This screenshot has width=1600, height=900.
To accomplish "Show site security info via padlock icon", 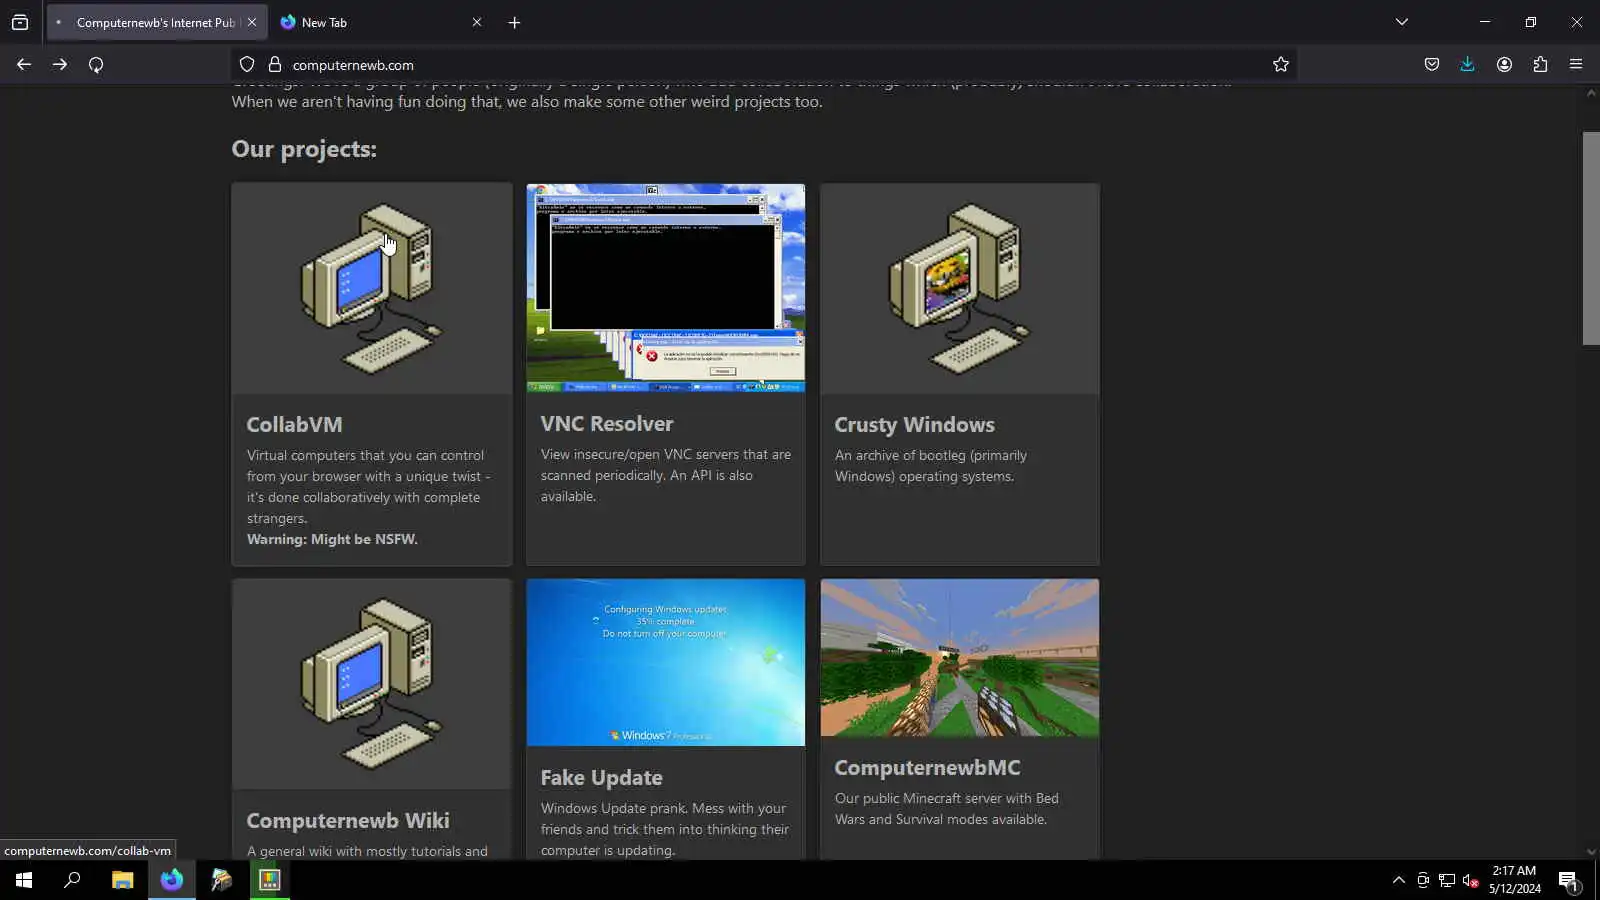I will (x=275, y=65).
